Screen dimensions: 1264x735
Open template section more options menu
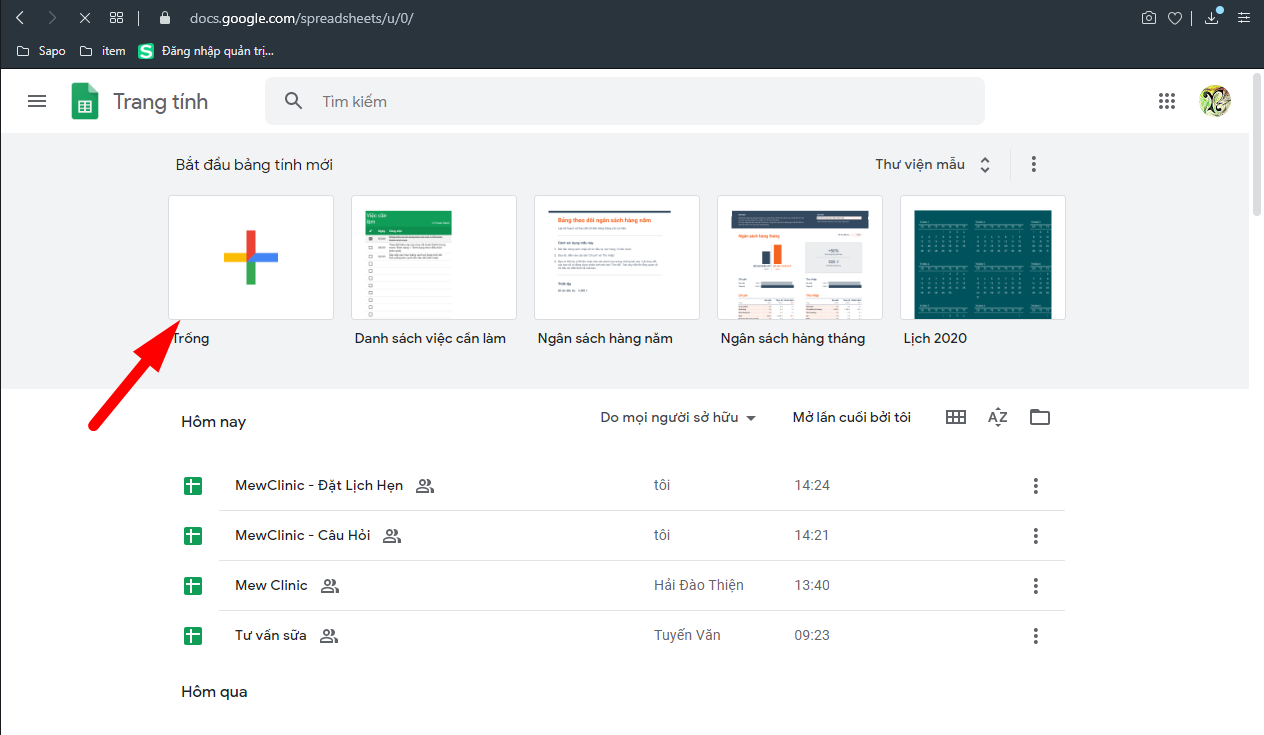(x=1034, y=164)
